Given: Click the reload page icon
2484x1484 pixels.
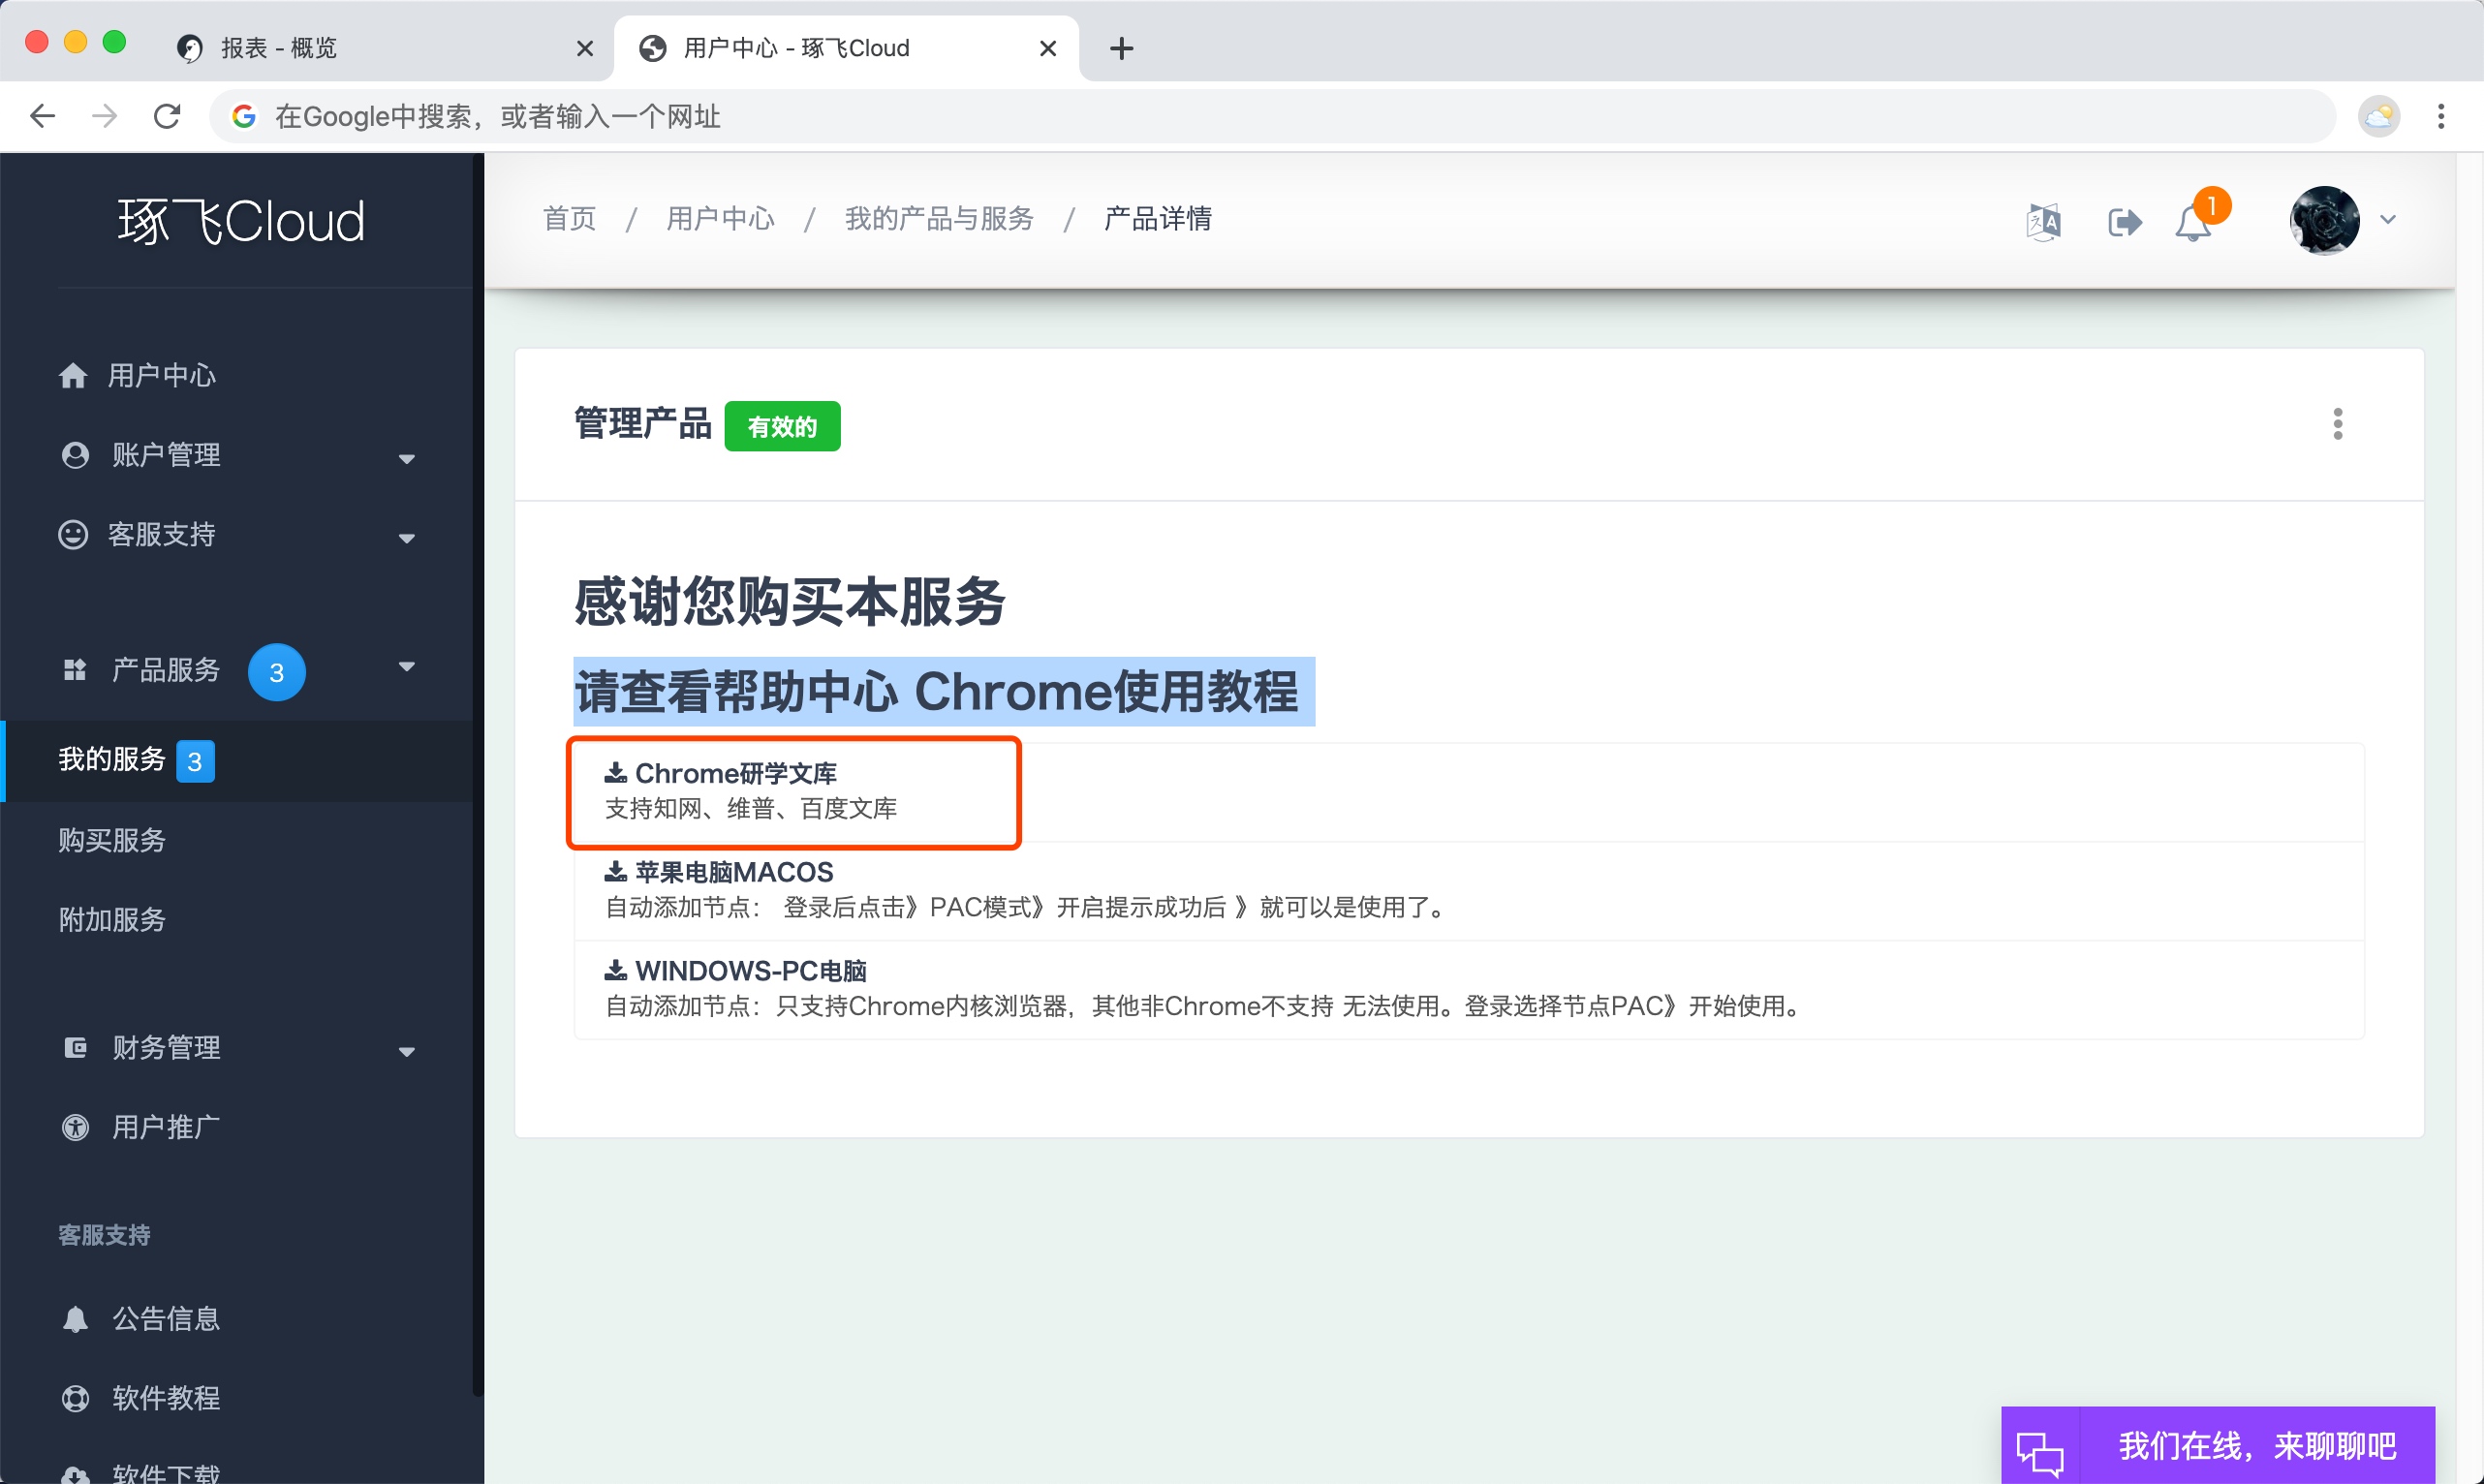Looking at the screenshot, I should (x=167, y=116).
